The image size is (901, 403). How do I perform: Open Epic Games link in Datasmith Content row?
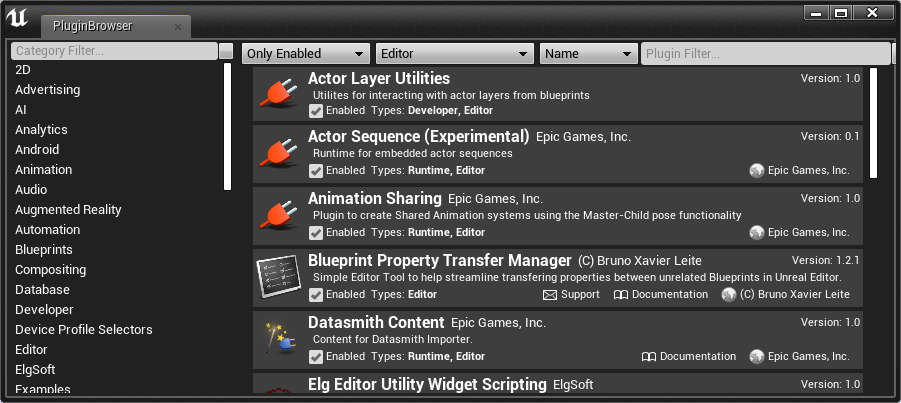(808, 356)
